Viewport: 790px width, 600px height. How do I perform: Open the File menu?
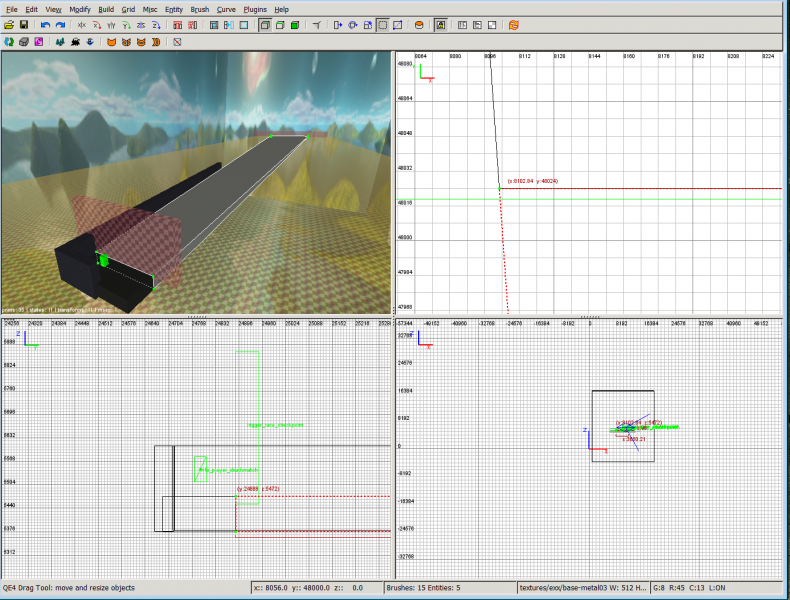coord(12,9)
